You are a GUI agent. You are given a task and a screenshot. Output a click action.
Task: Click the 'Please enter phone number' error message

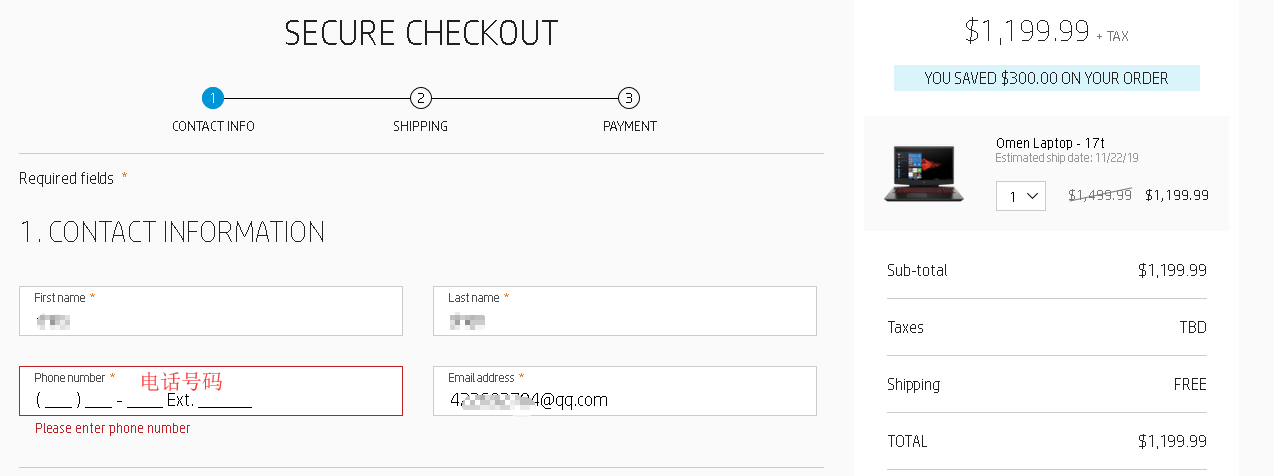coord(112,429)
